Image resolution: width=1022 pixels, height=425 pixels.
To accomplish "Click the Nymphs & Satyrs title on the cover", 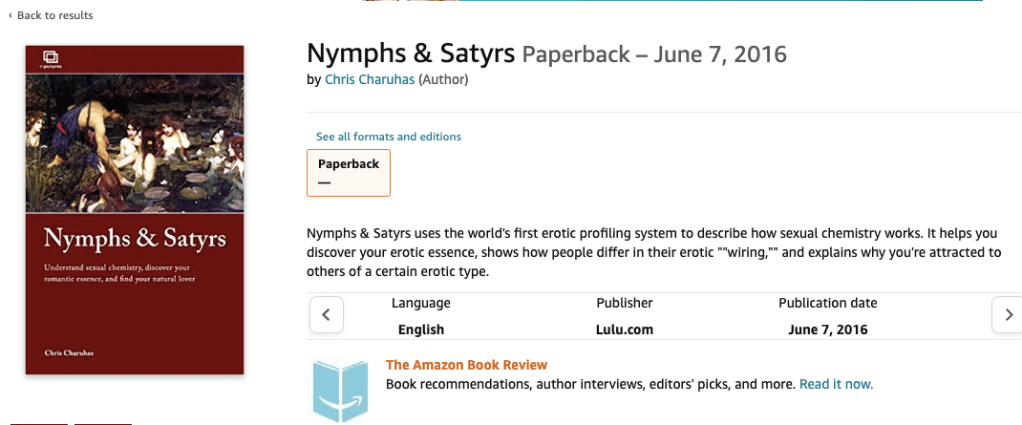I will [x=134, y=239].
